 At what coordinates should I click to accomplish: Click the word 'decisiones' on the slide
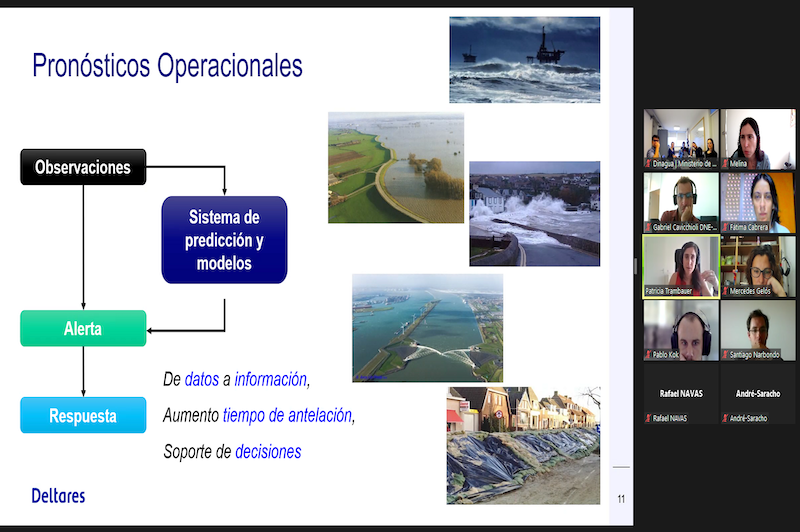point(268,452)
